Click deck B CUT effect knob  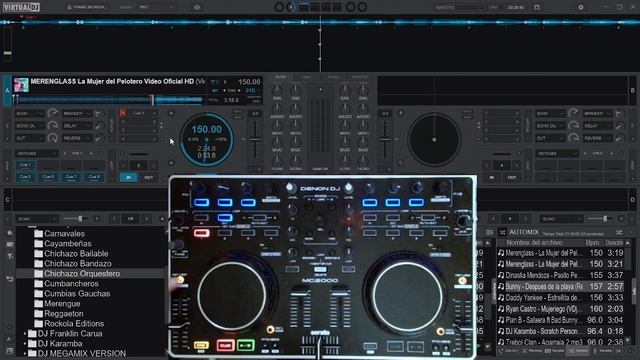point(573,138)
